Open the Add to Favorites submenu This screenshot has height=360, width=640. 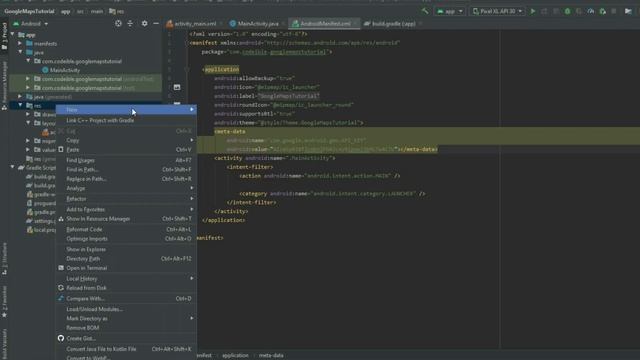click(126, 209)
